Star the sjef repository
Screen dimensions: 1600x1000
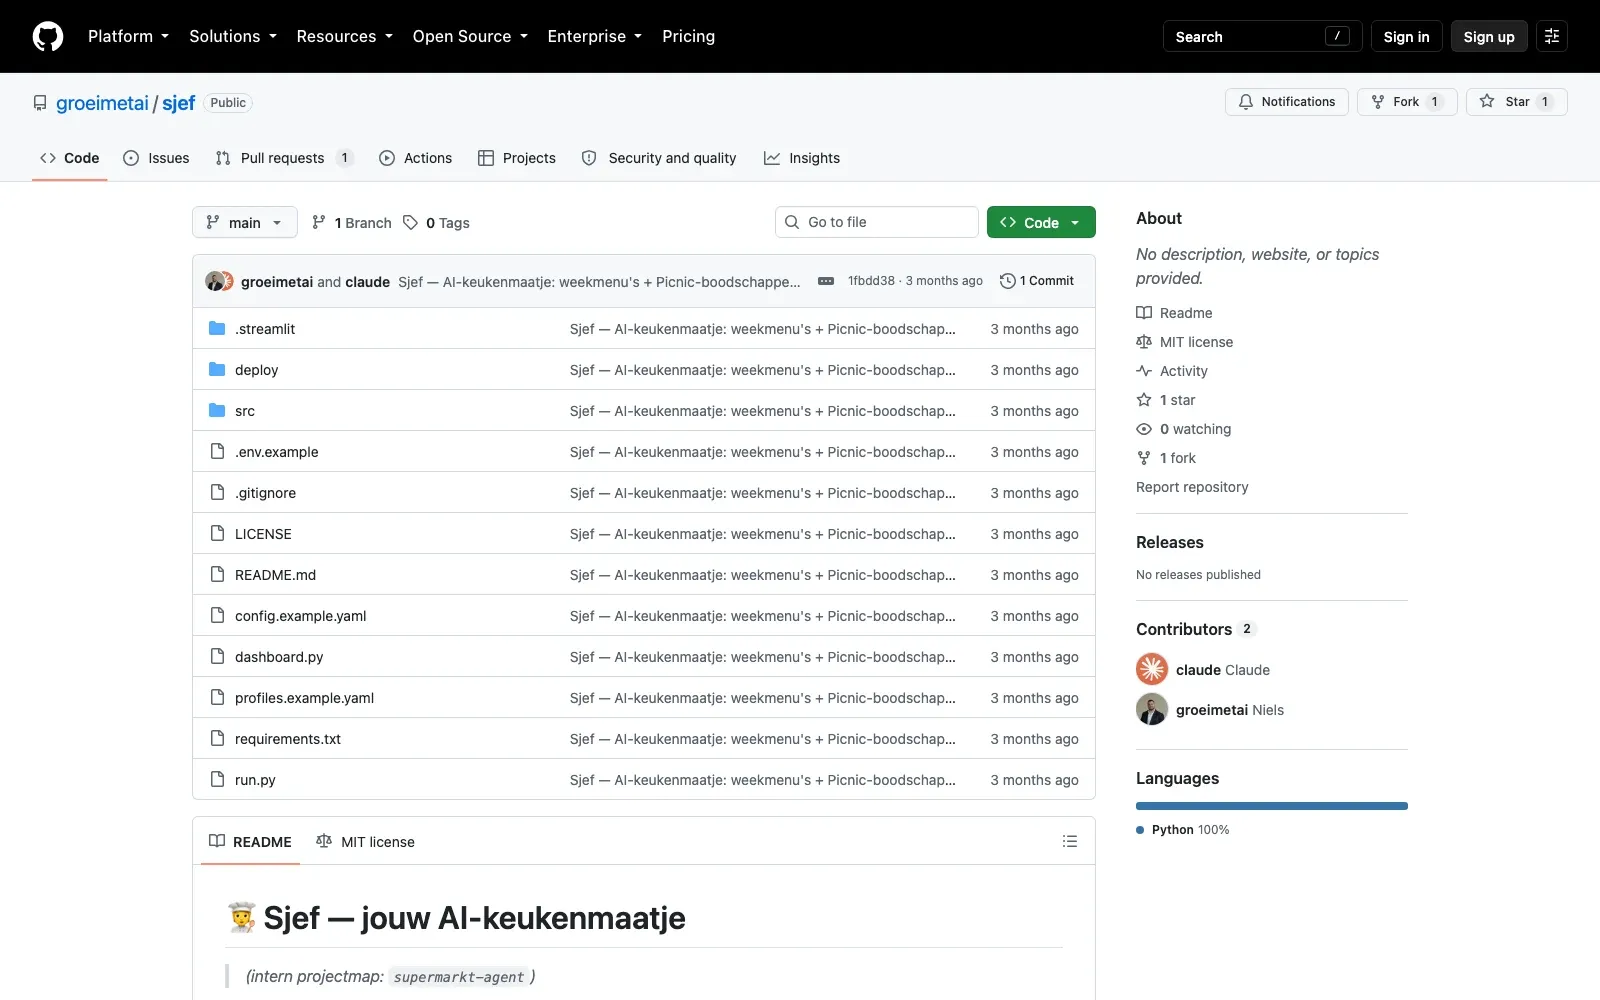click(x=1516, y=102)
